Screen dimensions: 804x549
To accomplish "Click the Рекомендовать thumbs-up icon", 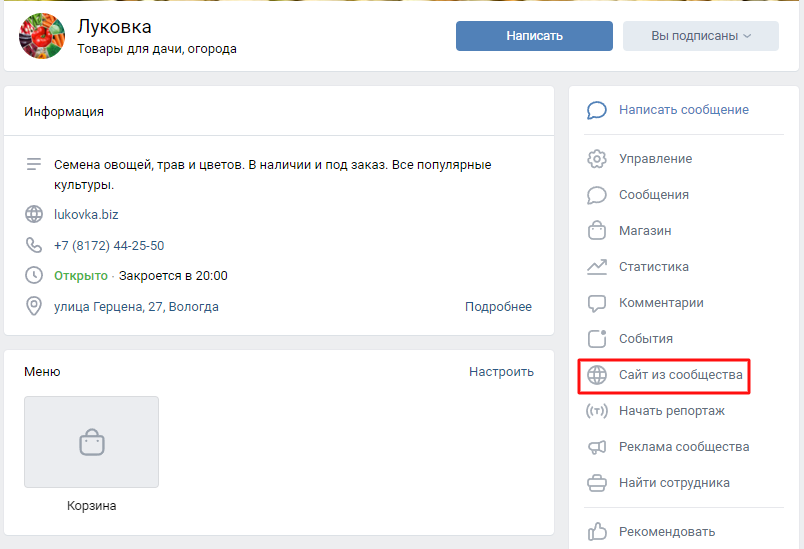I will (x=597, y=531).
